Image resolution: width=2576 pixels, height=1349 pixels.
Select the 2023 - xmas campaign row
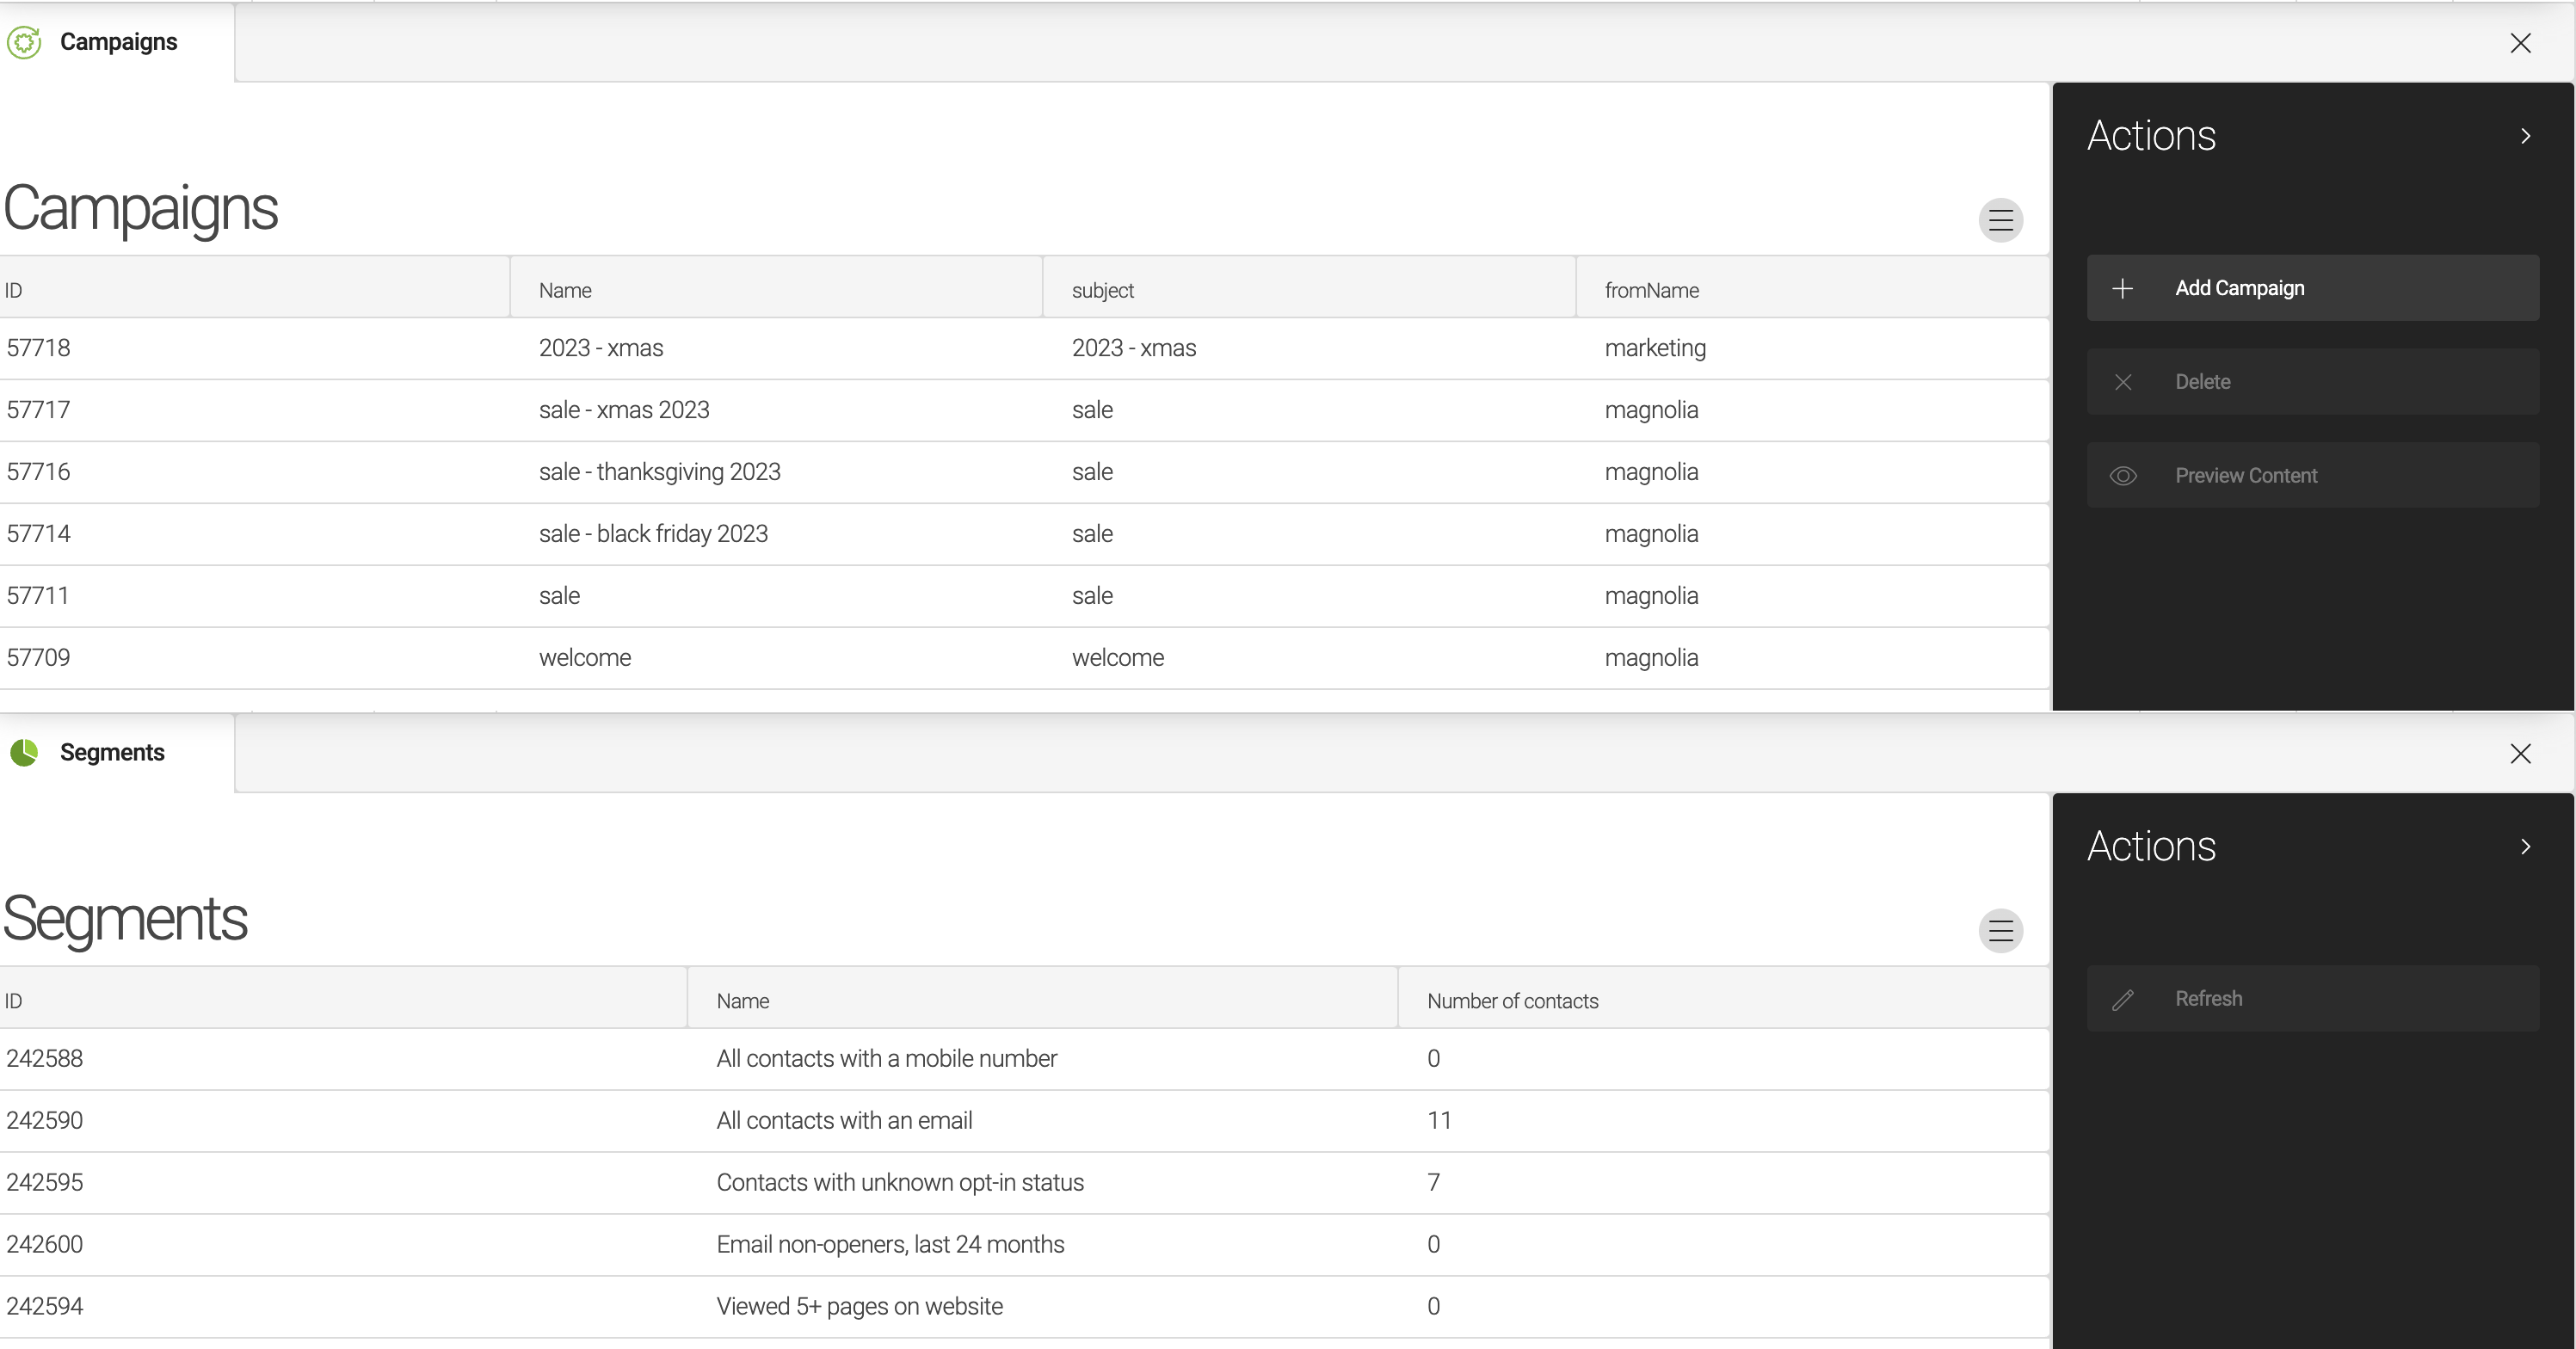point(600,348)
